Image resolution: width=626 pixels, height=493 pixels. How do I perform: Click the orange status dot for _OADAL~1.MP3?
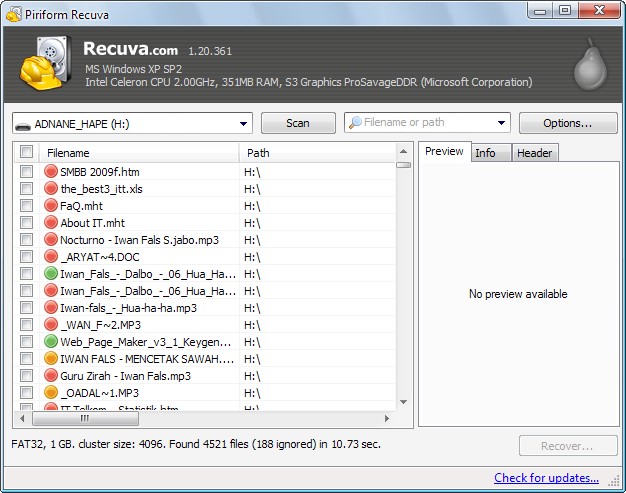click(51, 392)
